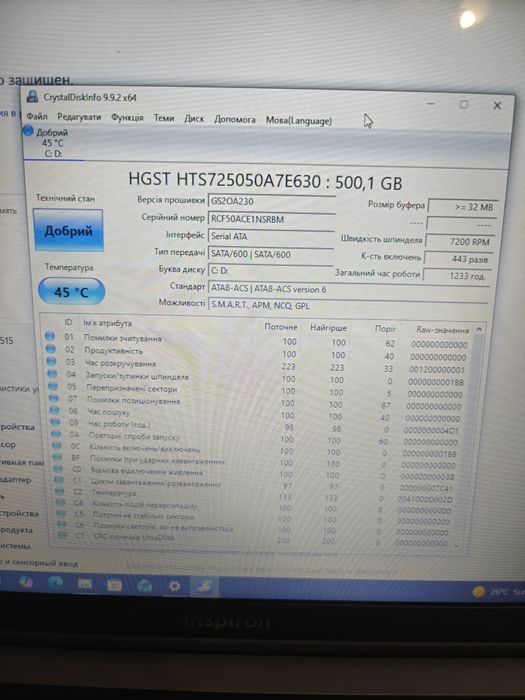Image resolution: width=525 pixels, height=700 pixels.
Task: Click the status icon for attribute 09
Action: pos(55,422)
